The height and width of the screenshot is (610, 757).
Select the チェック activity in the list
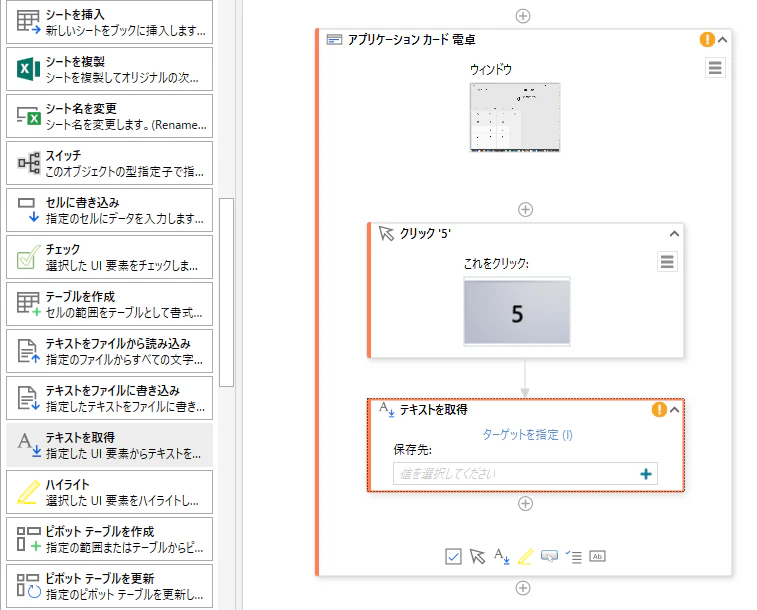tap(109, 257)
